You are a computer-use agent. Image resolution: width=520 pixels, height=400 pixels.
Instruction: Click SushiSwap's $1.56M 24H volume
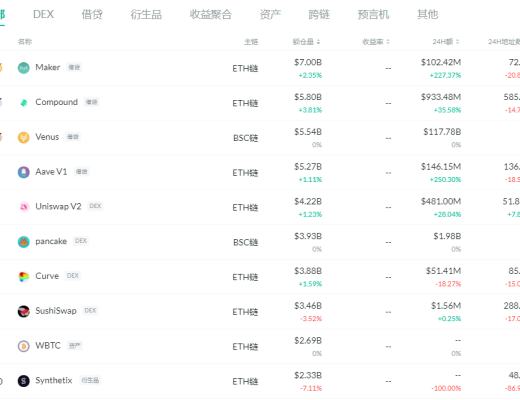pyautogui.click(x=446, y=306)
